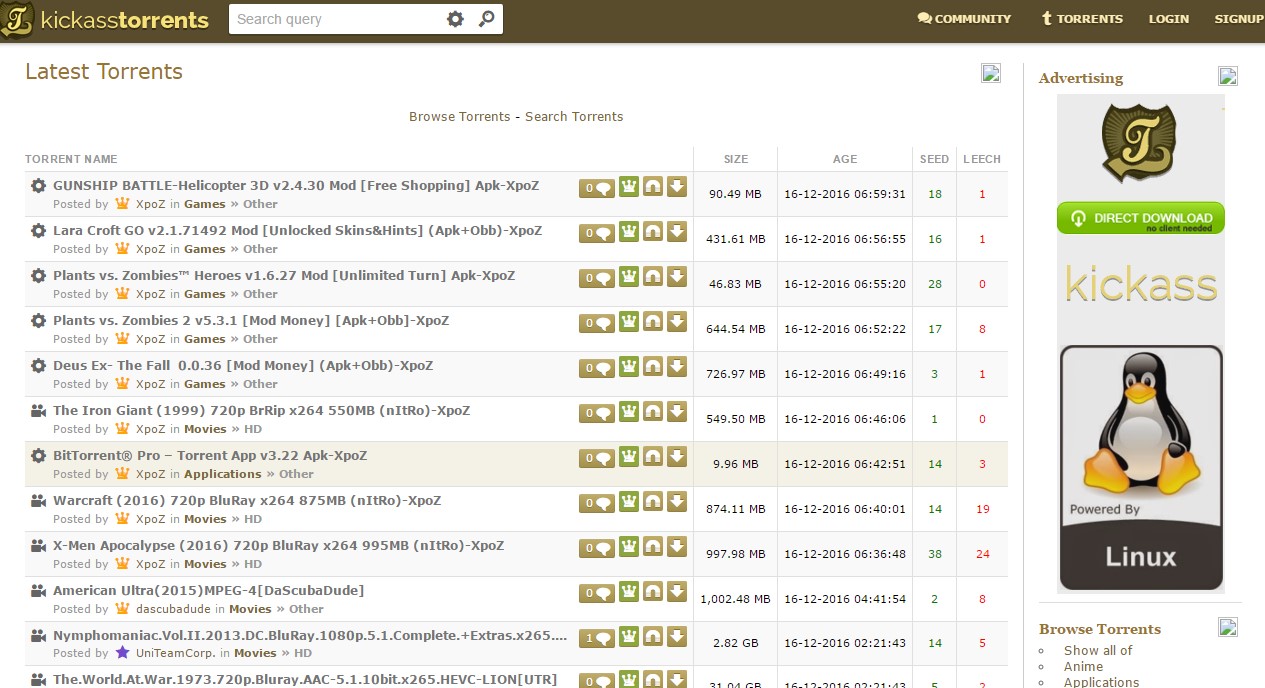Focus the Search query field
Image resolution: width=1265 pixels, height=688 pixels.
[337, 19]
